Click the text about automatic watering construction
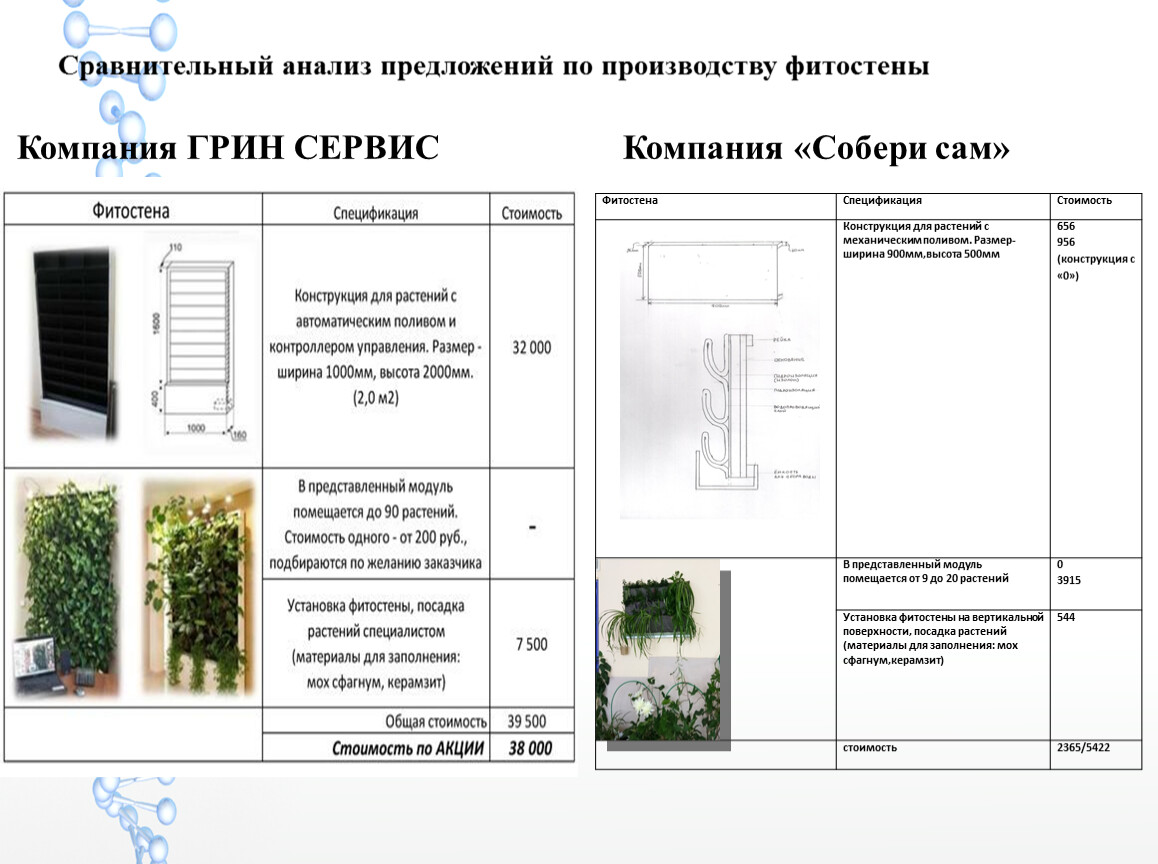Viewport: 1158px width, 864px height. click(375, 346)
